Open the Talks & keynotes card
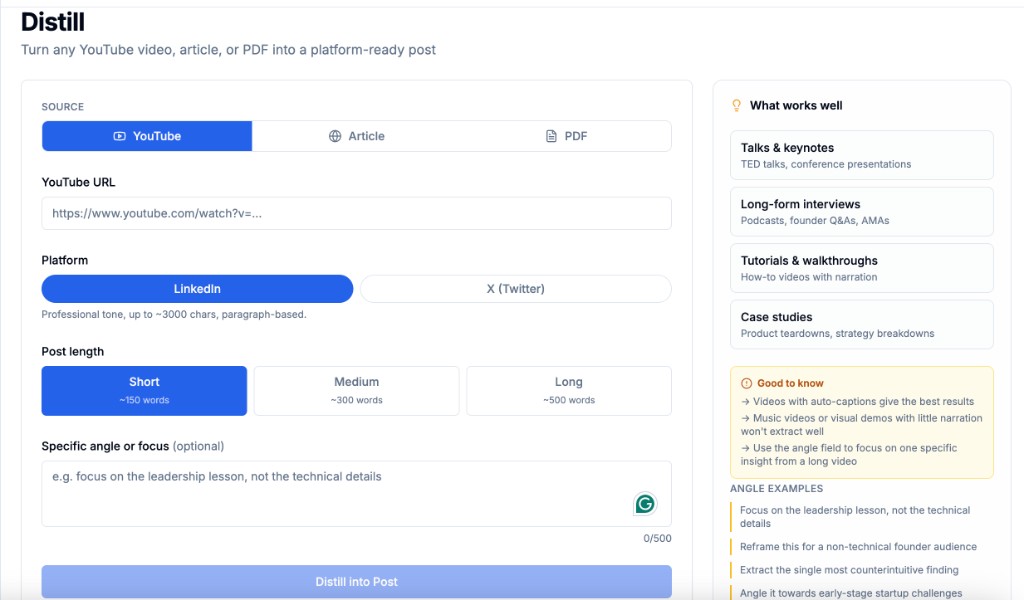Viewport: 1024px width, 600px height. point(861,155)
